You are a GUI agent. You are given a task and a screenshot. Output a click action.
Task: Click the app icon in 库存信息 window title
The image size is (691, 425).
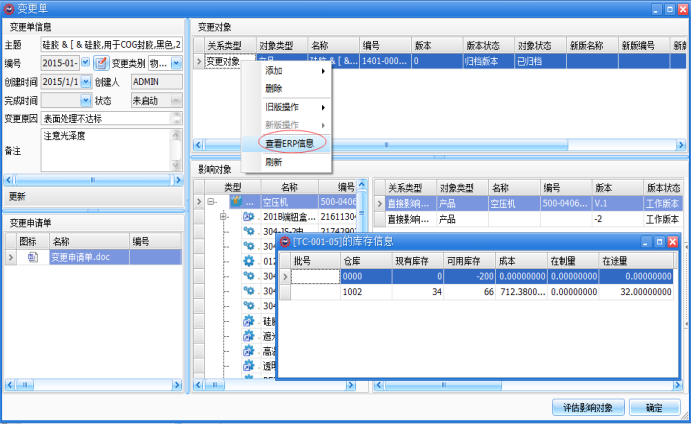[285, 242]
